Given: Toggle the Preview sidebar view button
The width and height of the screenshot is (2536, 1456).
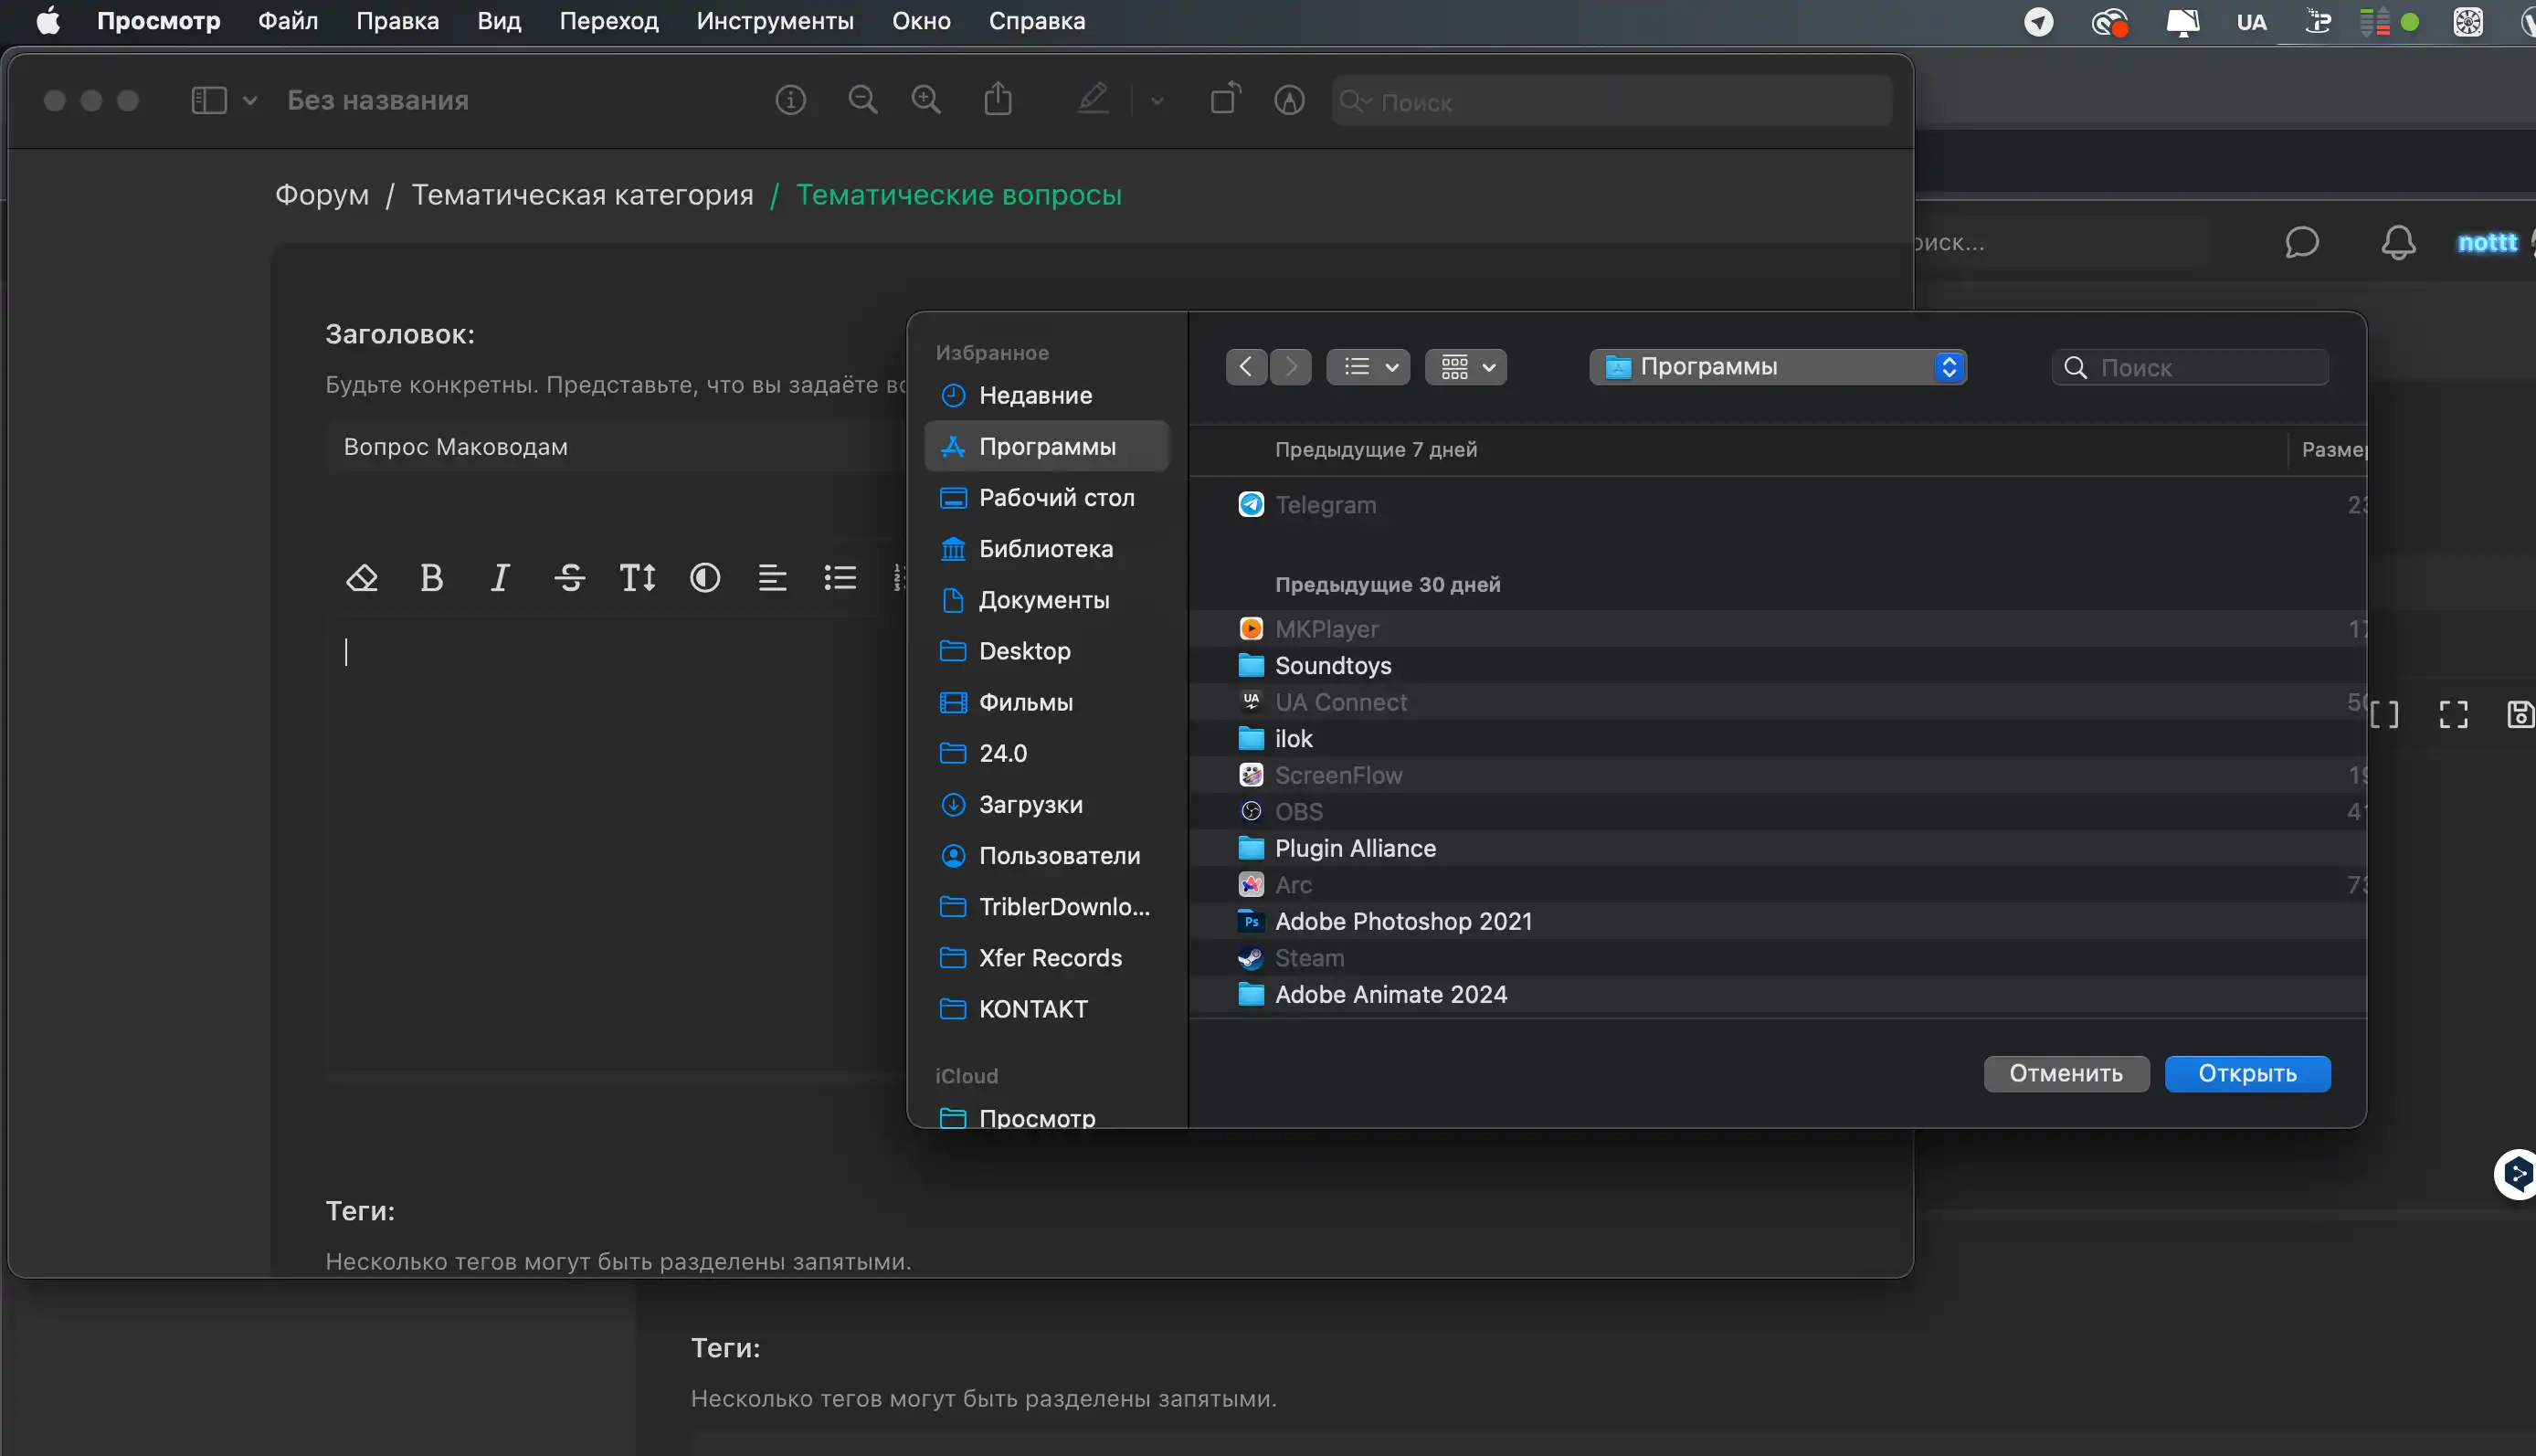Looking at the screenshot, I should [x=209, y=100].
